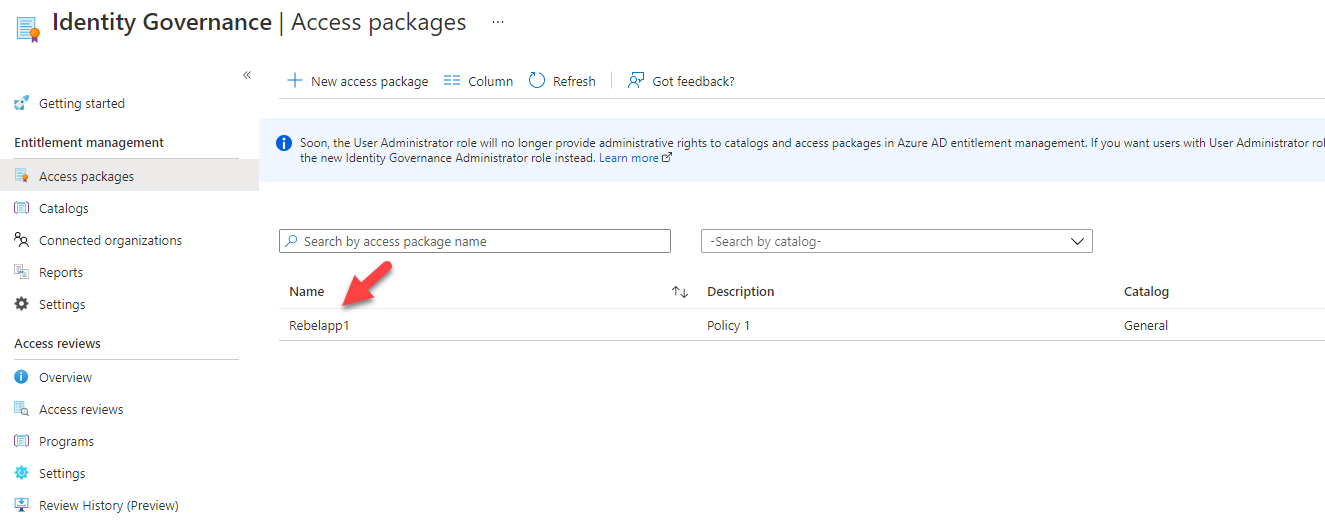Open Settings under Access reviews
The height and width of the screenshot is (521, 1325).
62,473
